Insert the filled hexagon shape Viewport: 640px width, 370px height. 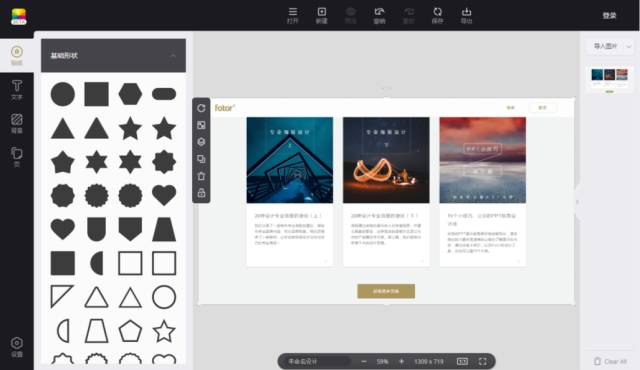[x=130, y=94]
